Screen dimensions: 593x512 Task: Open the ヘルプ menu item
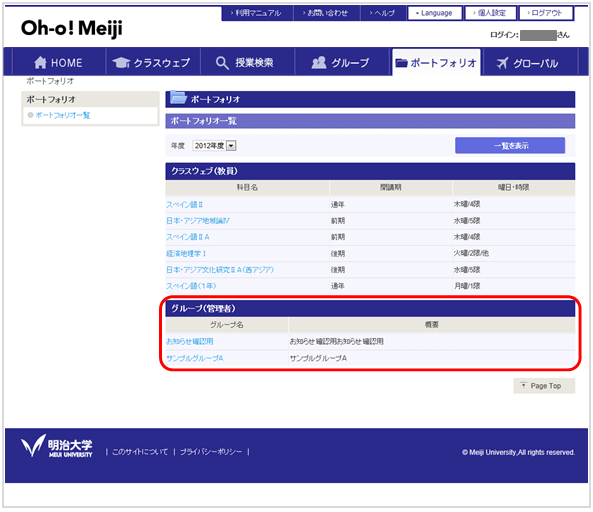(383, 13)
